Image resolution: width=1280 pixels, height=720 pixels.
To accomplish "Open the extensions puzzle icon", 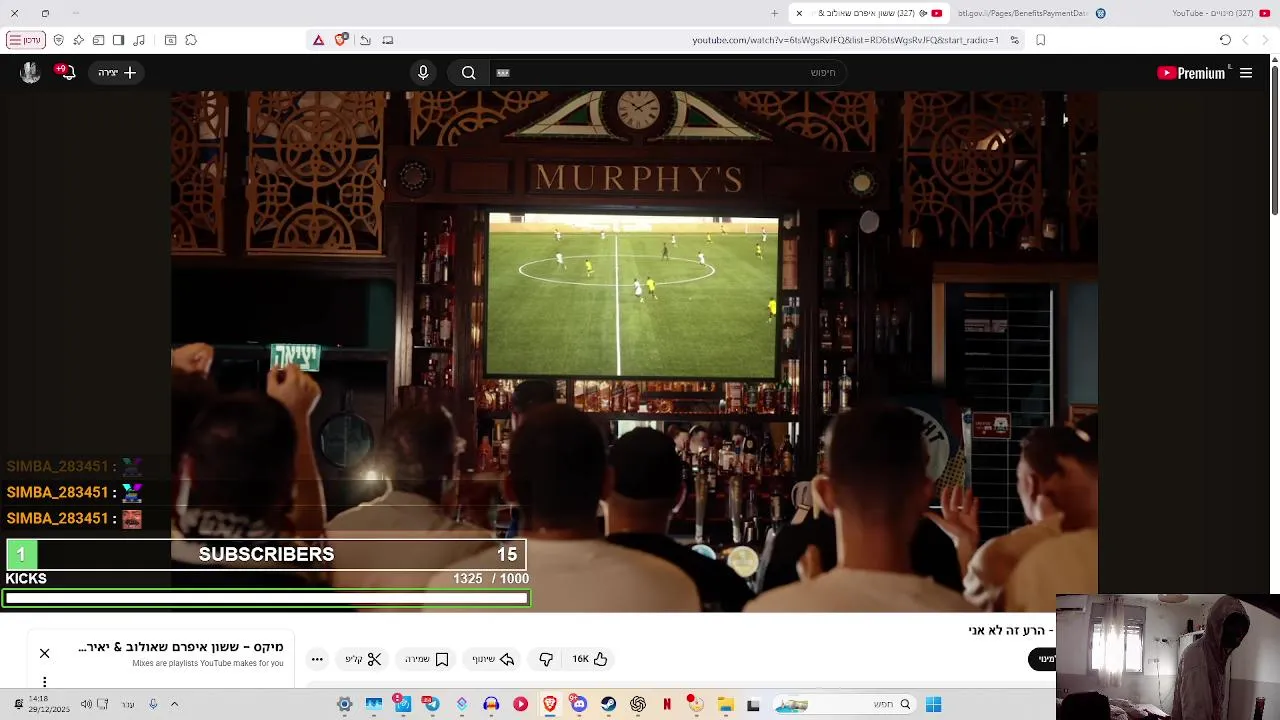I will pyautogui.click(x=191, y=40).
